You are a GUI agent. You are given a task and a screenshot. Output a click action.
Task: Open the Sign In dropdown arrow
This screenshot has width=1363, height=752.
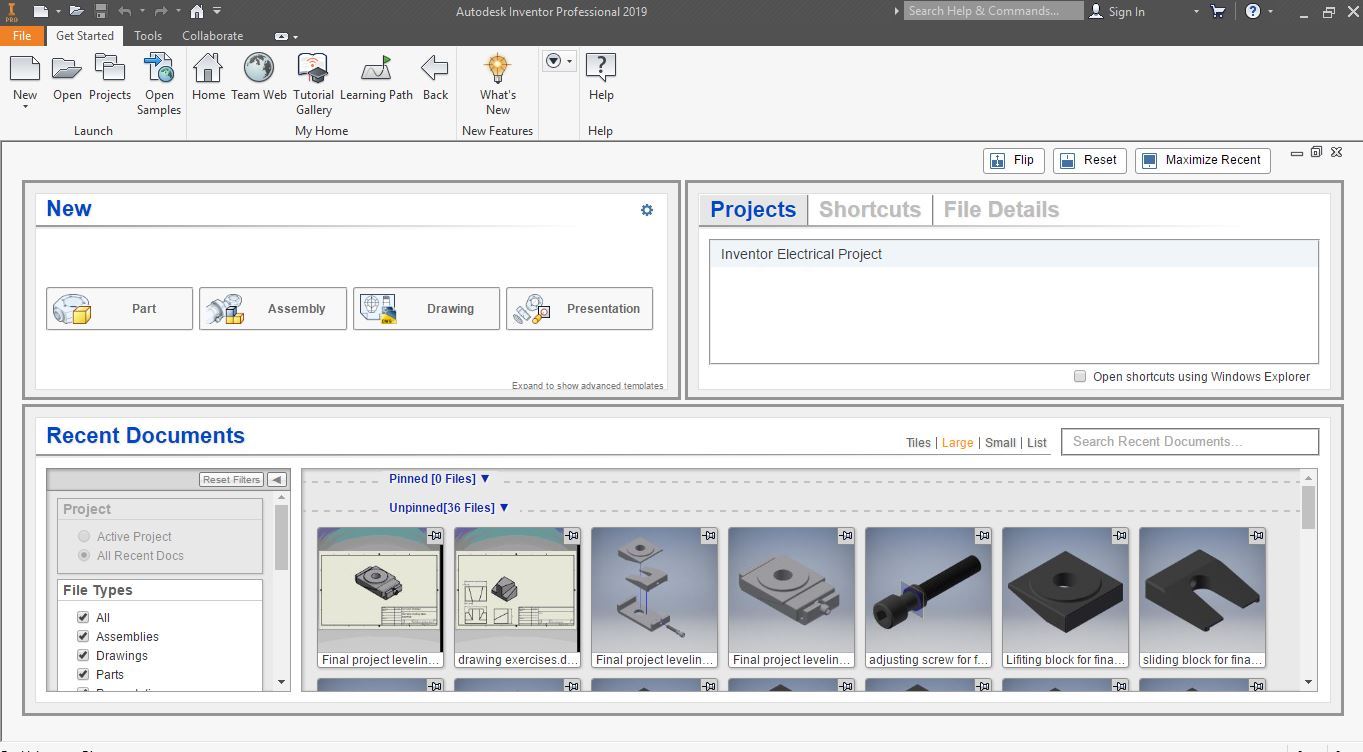[x=1196, y=11]
